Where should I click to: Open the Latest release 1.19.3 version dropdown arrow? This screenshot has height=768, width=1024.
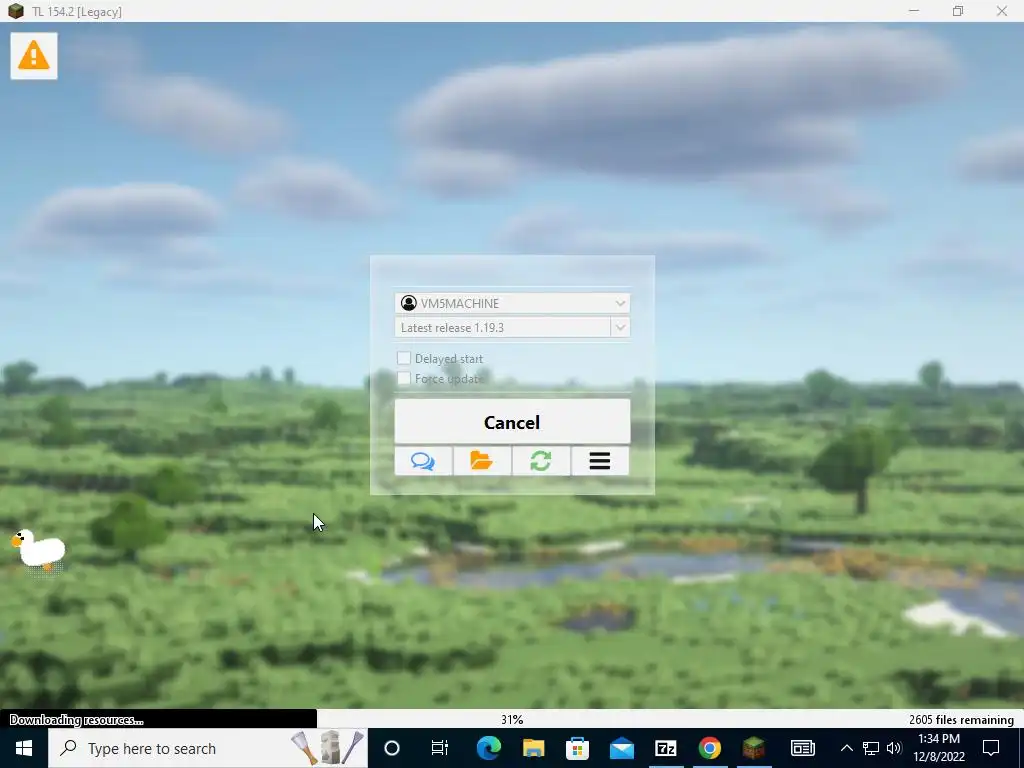click(620, 327)
